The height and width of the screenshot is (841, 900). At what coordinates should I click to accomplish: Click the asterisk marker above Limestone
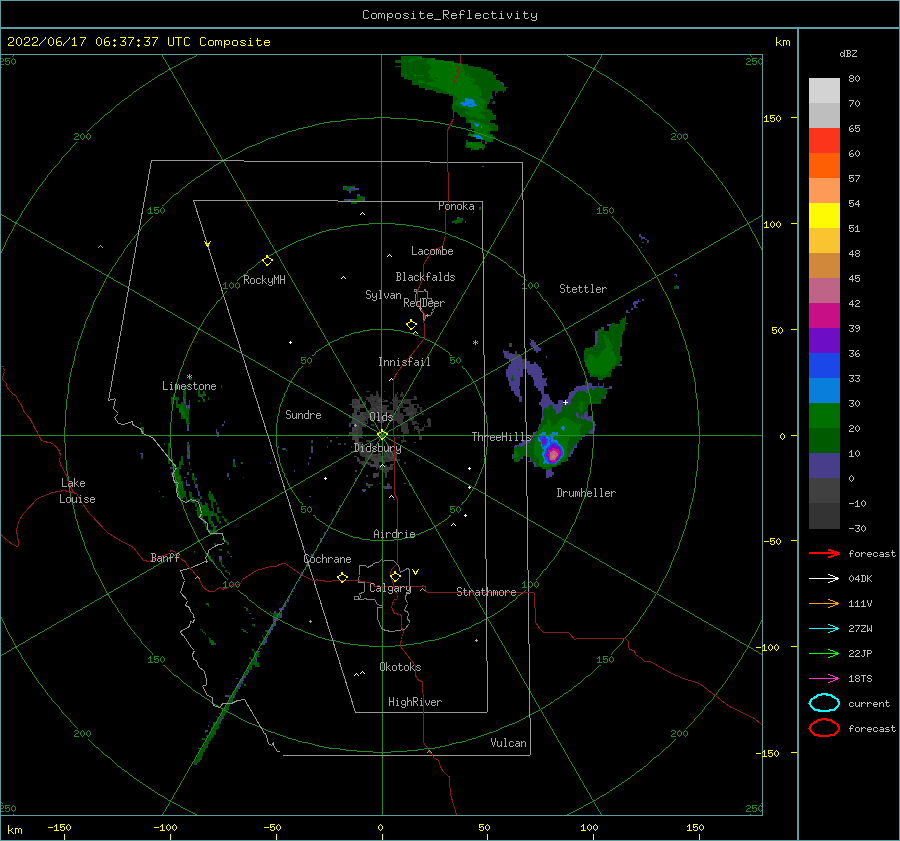(x=189, y=377)
